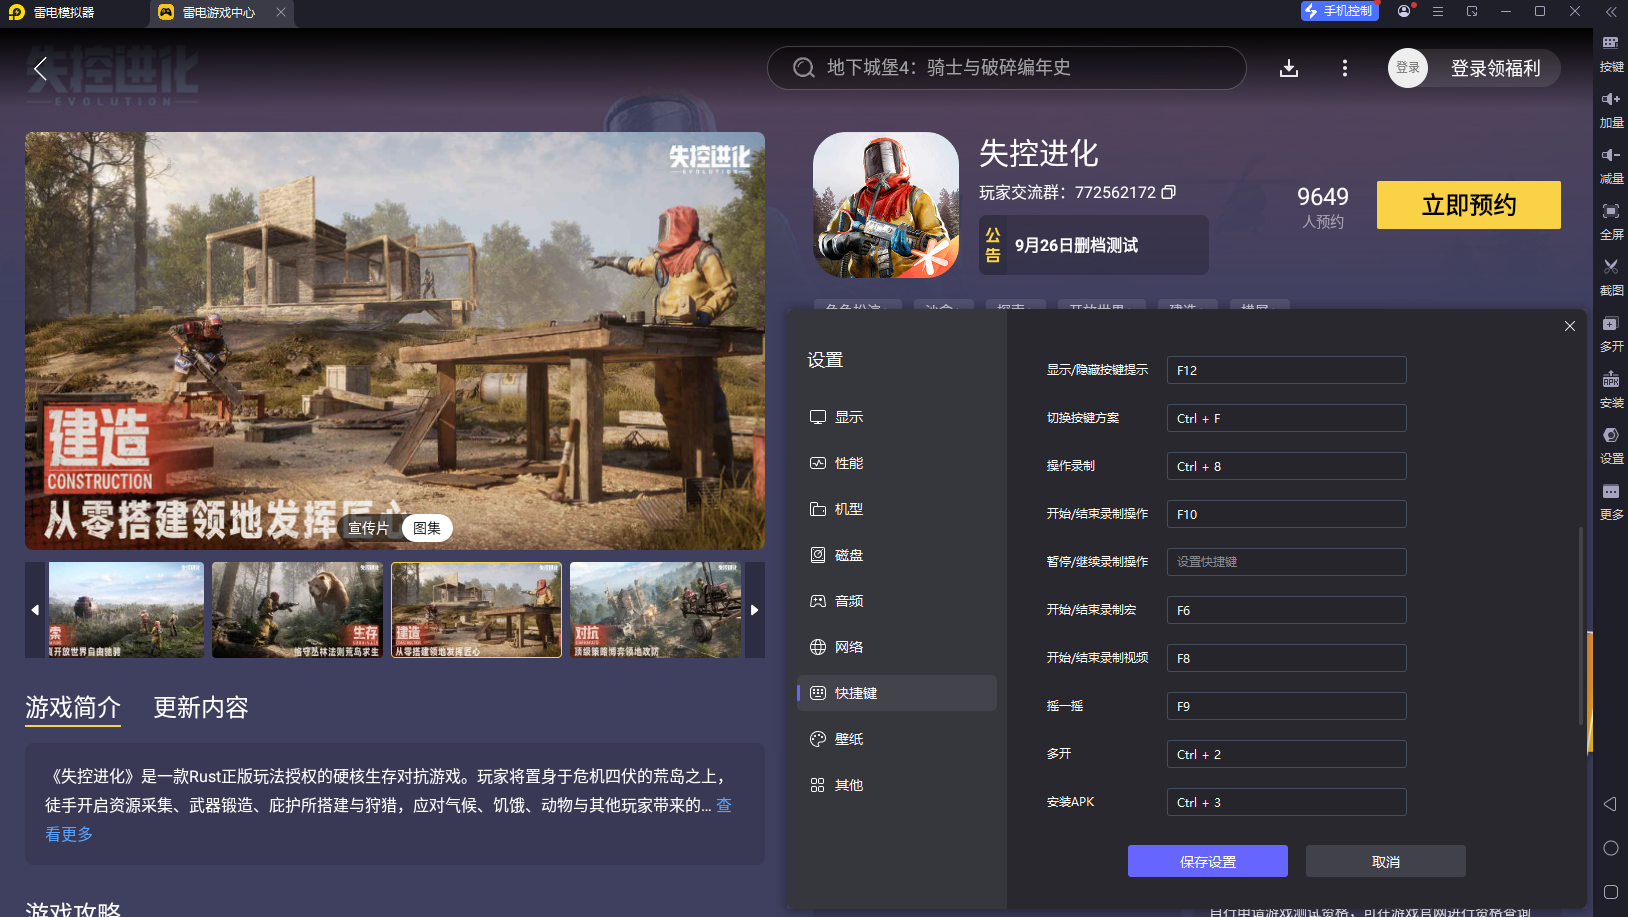Select the 宣传片 media tab

click(x=369, y=528)
